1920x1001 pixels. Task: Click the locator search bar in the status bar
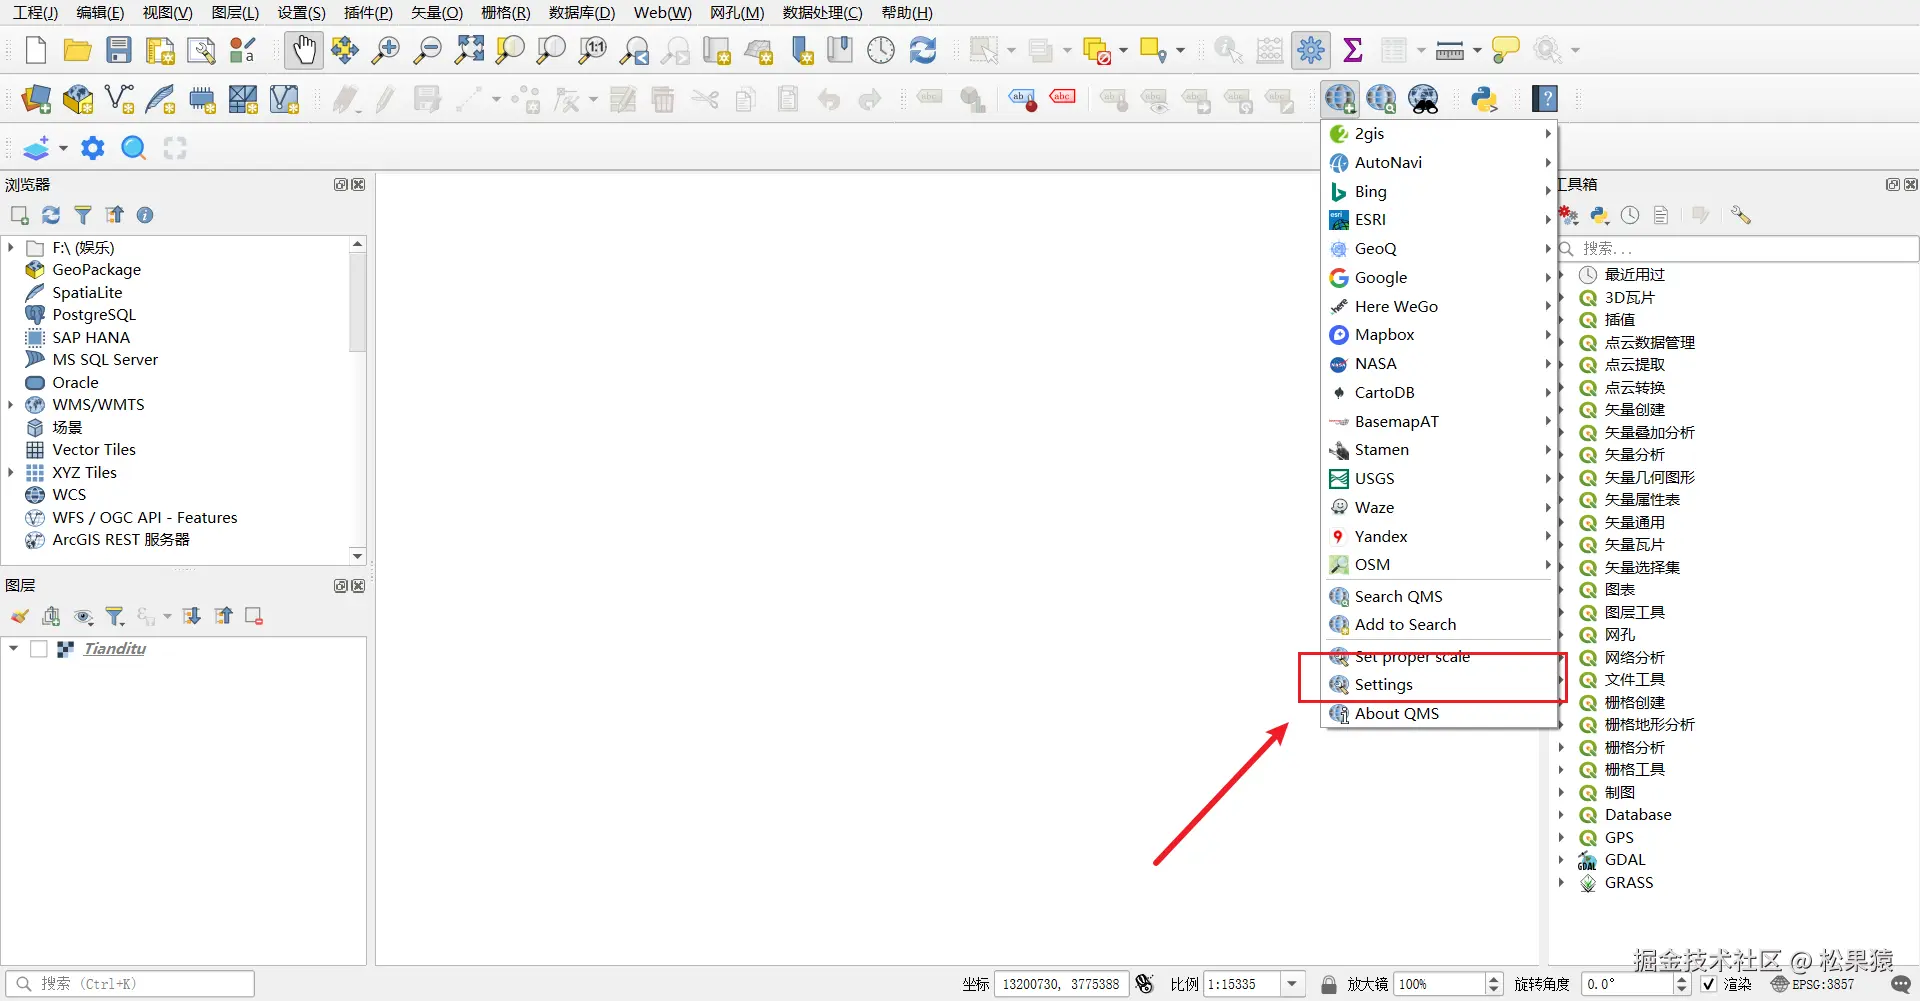click(130, 984)
